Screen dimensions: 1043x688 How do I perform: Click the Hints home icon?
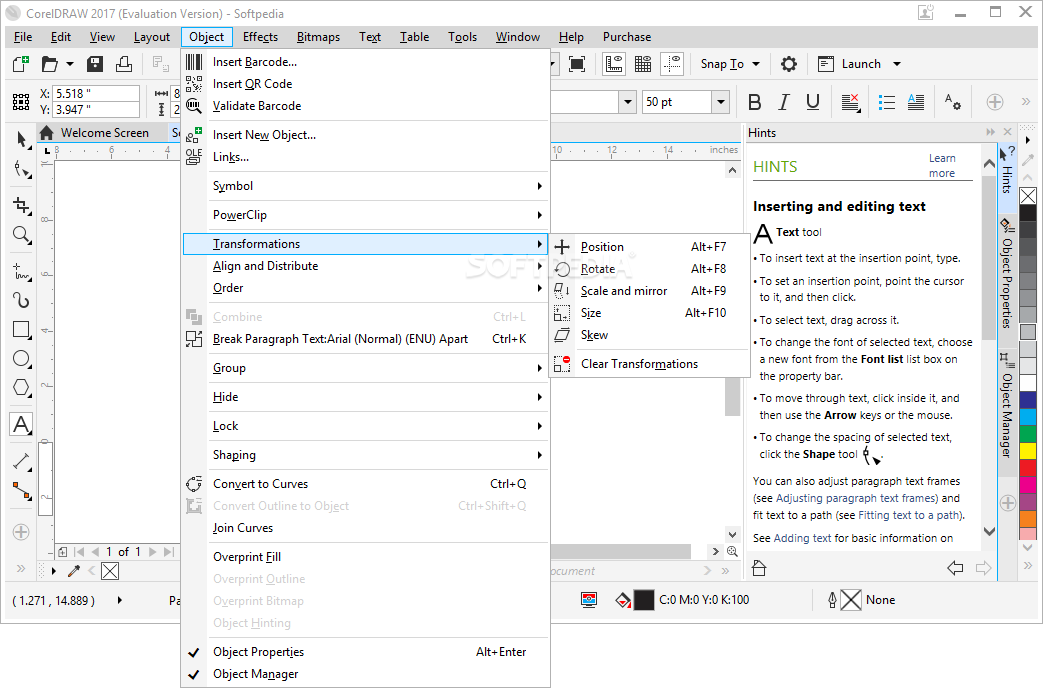pos(759,568)
